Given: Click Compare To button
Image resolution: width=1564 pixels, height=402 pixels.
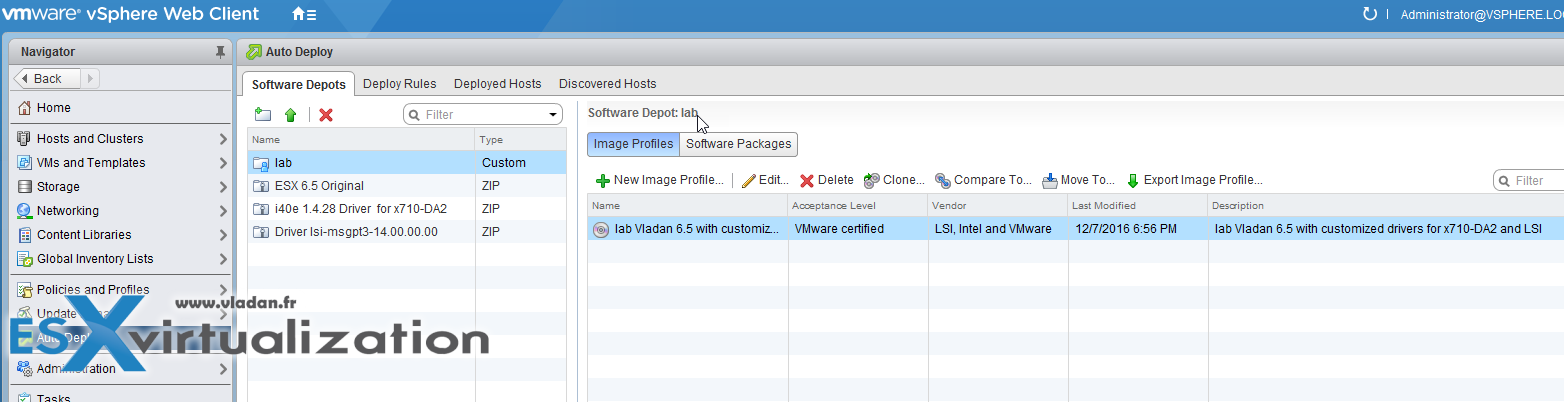Looking at the screenshot, I should tap(983, 180).
